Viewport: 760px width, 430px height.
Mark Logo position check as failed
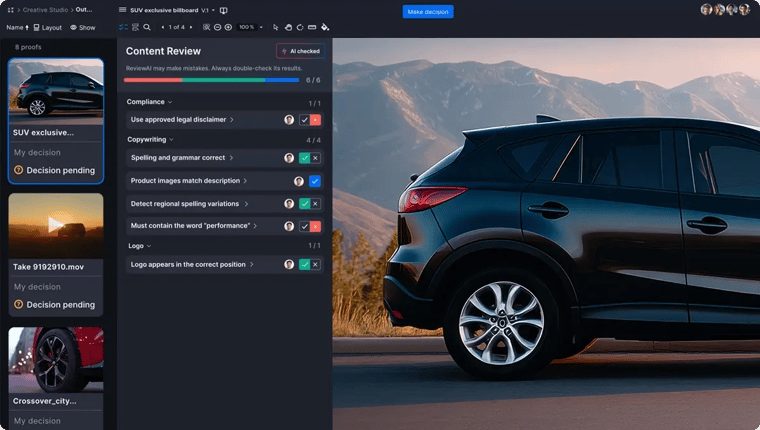point(316,265)
